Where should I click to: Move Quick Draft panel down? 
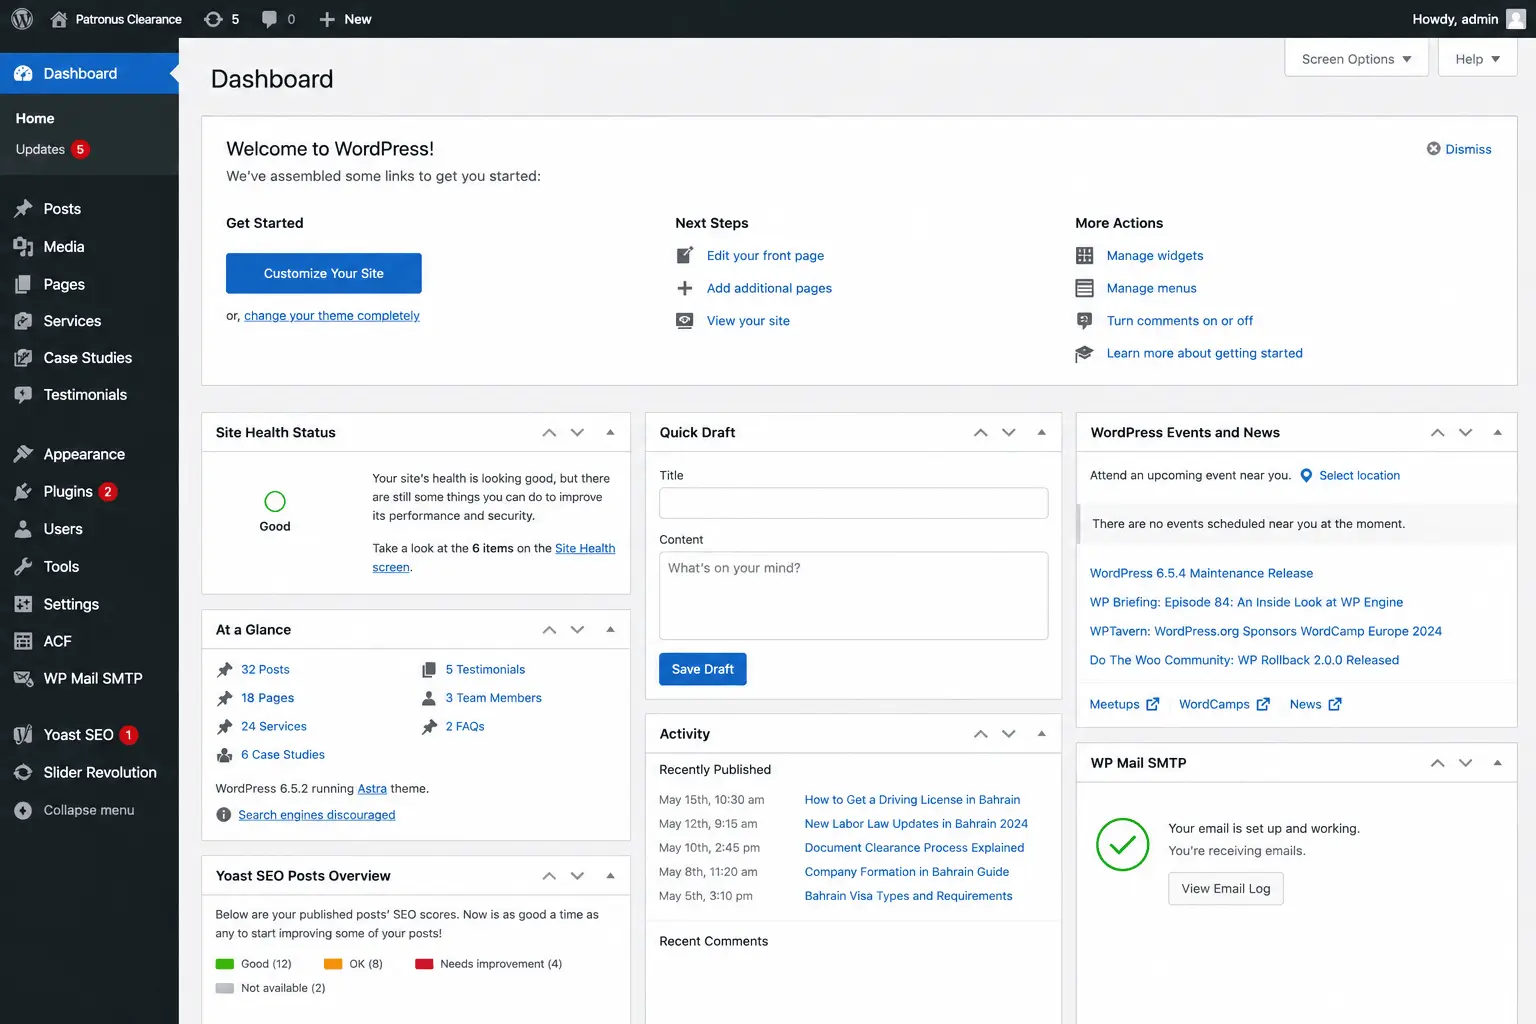pos(1008,432)
